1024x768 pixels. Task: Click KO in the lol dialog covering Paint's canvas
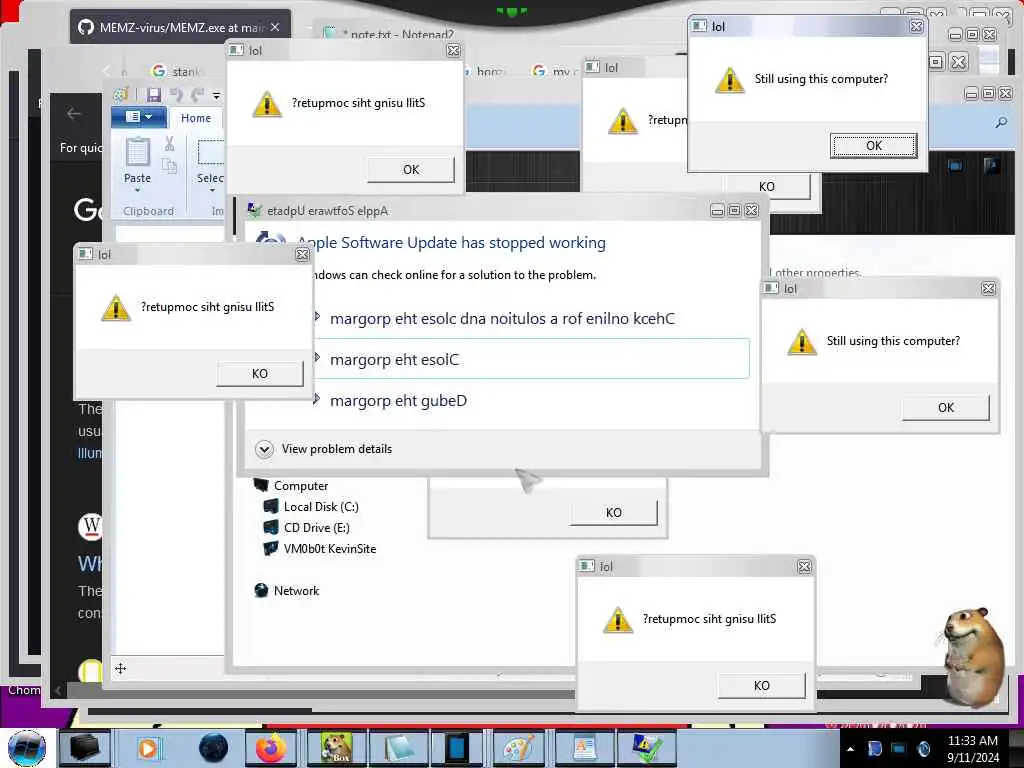(260, 374)
